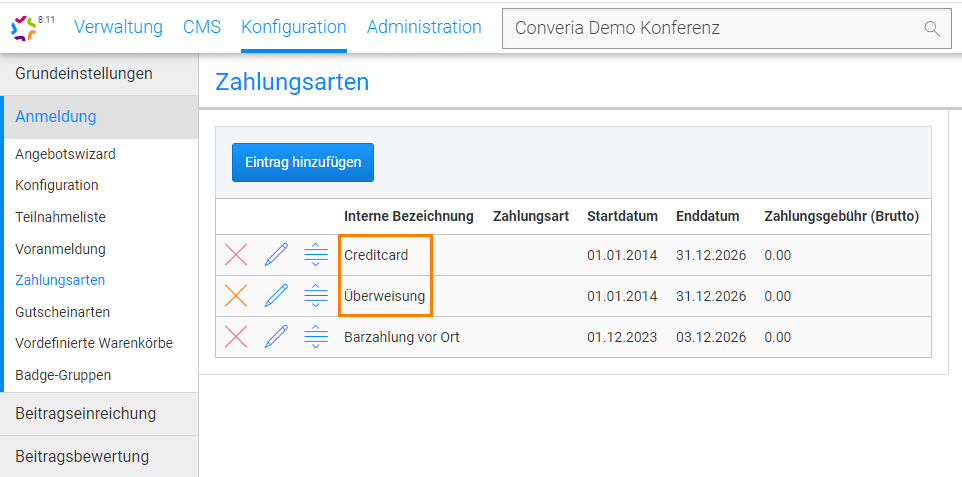
Task: Edit the Creditcard entry with pencil icon
Action: click(x=276, y=255)
